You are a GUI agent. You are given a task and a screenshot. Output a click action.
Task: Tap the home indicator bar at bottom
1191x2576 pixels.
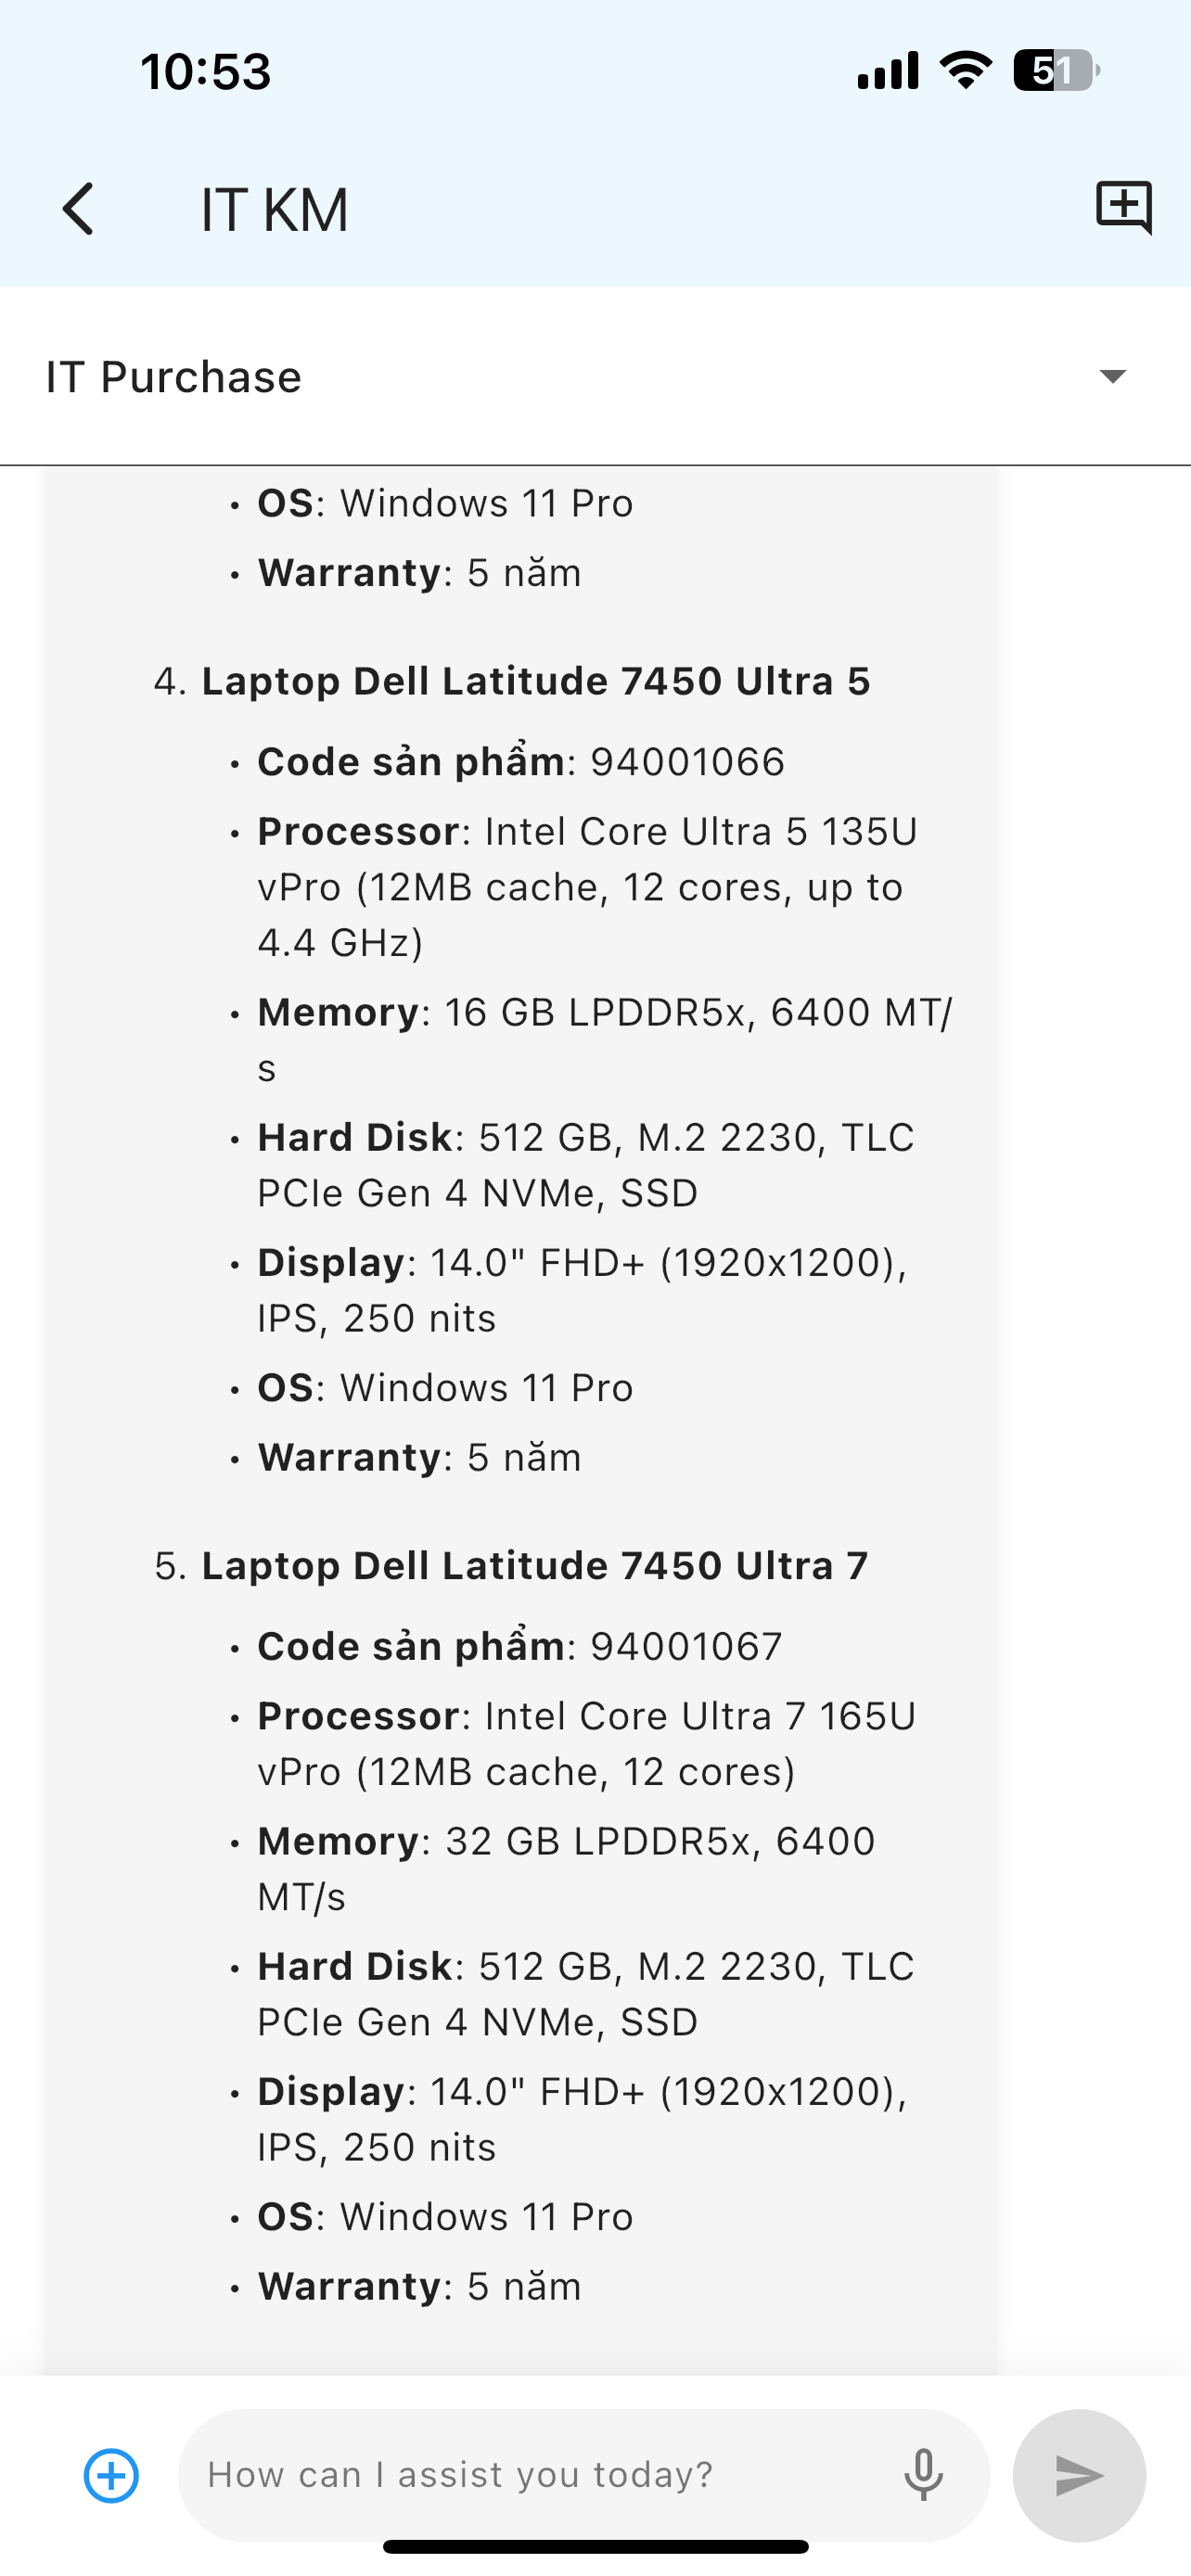(x=595, y=2546)
